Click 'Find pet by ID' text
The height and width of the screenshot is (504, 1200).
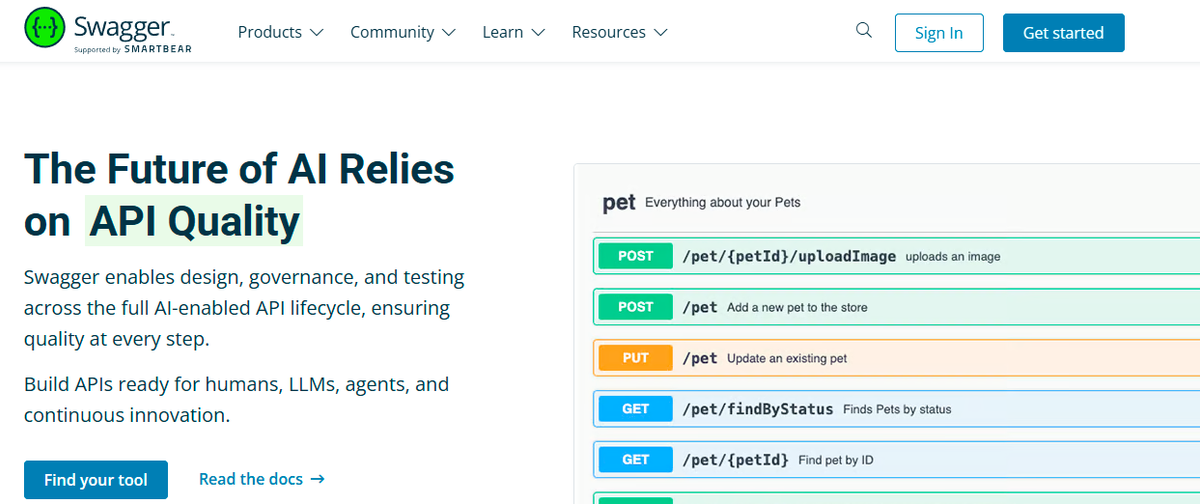(836, 461)
